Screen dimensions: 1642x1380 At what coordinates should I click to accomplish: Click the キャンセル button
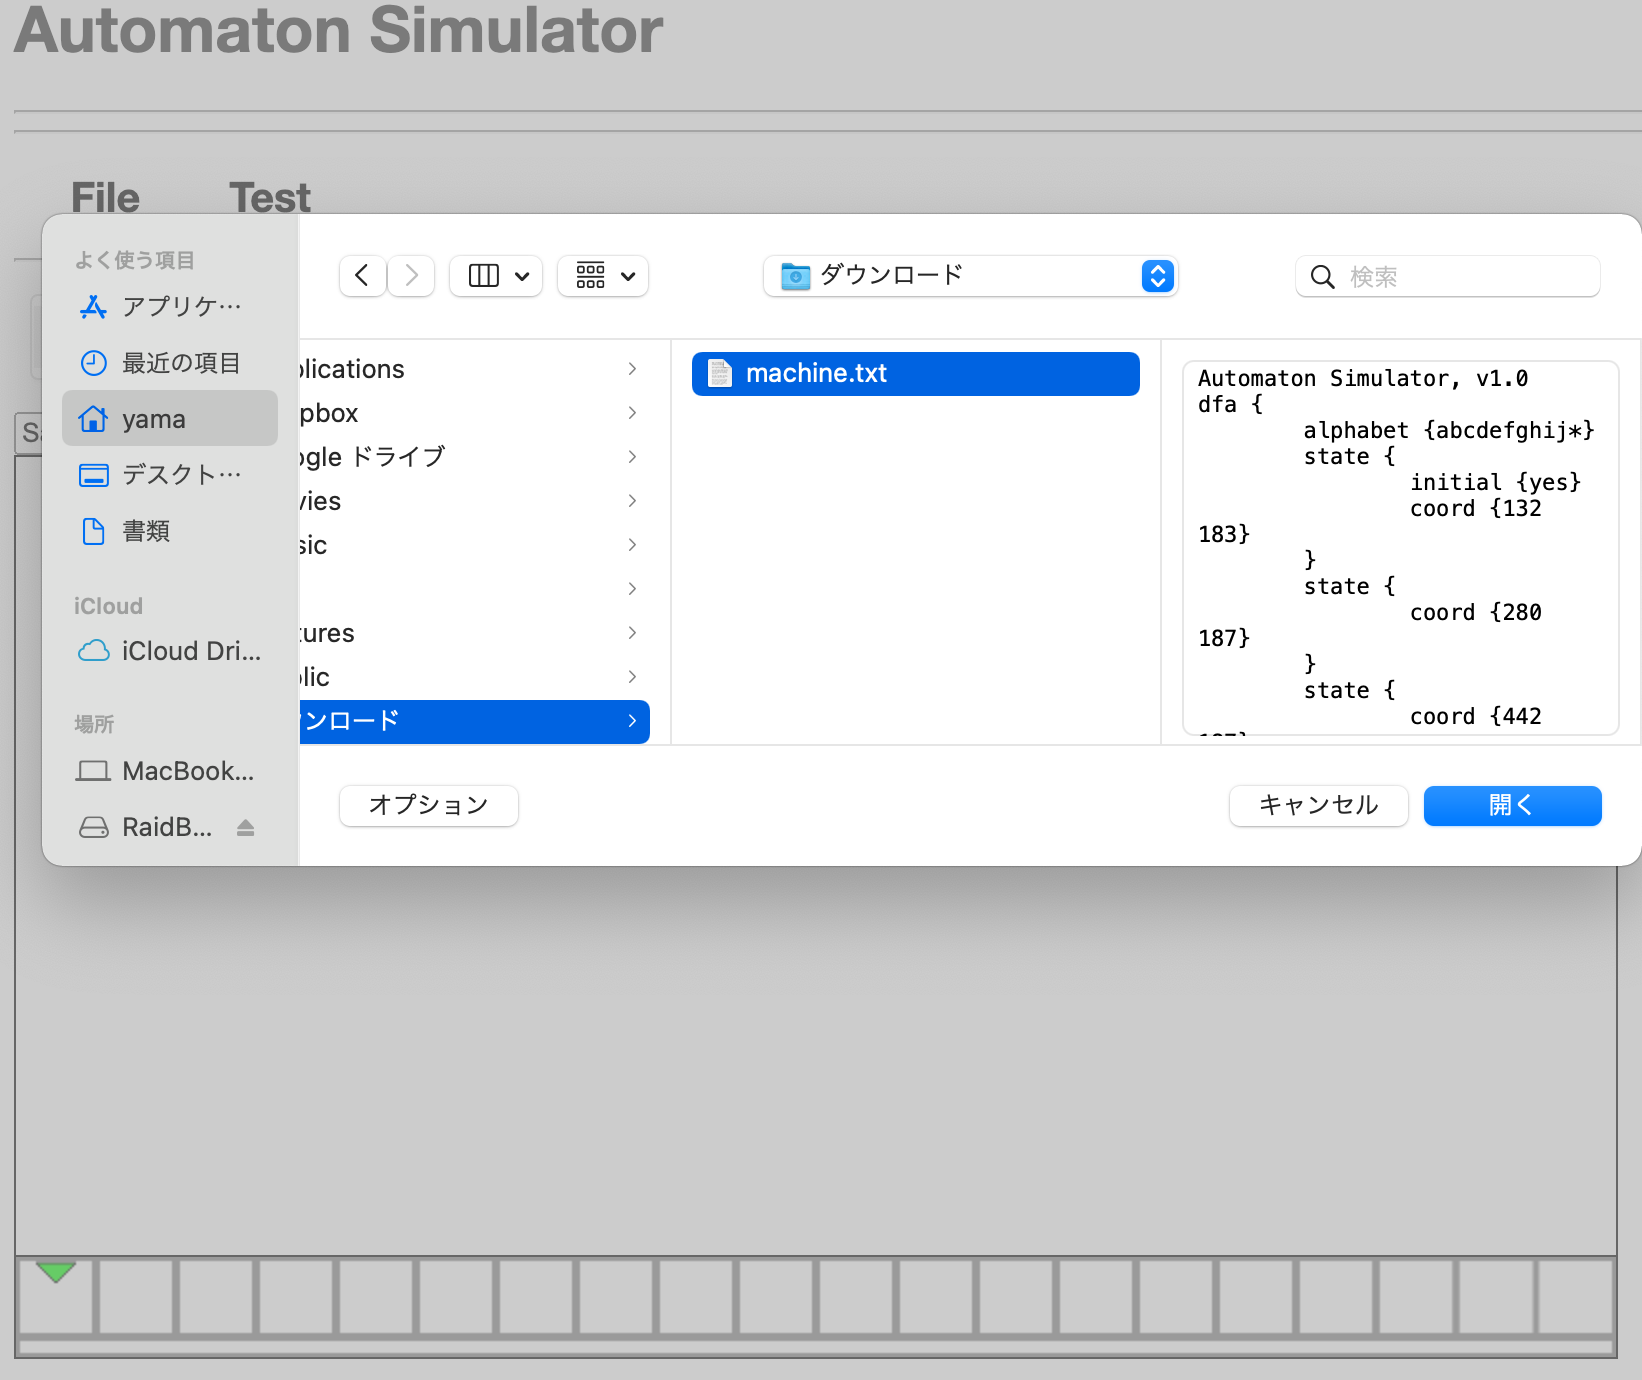point(1318,806)
